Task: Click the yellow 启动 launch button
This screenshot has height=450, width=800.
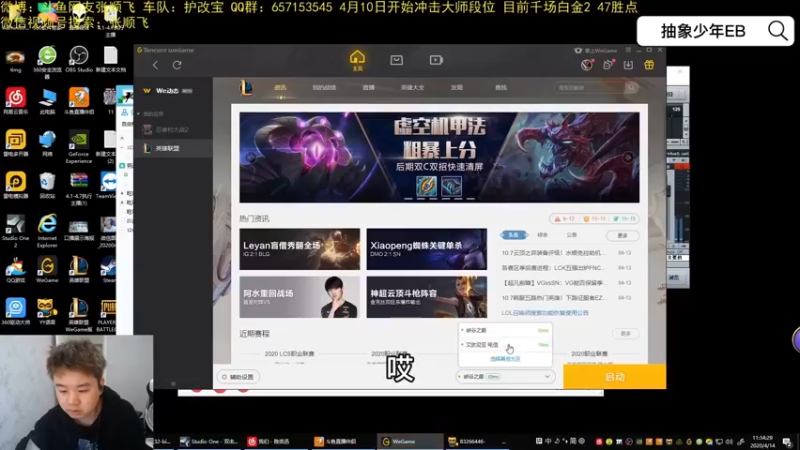Action: pos(614,377)
